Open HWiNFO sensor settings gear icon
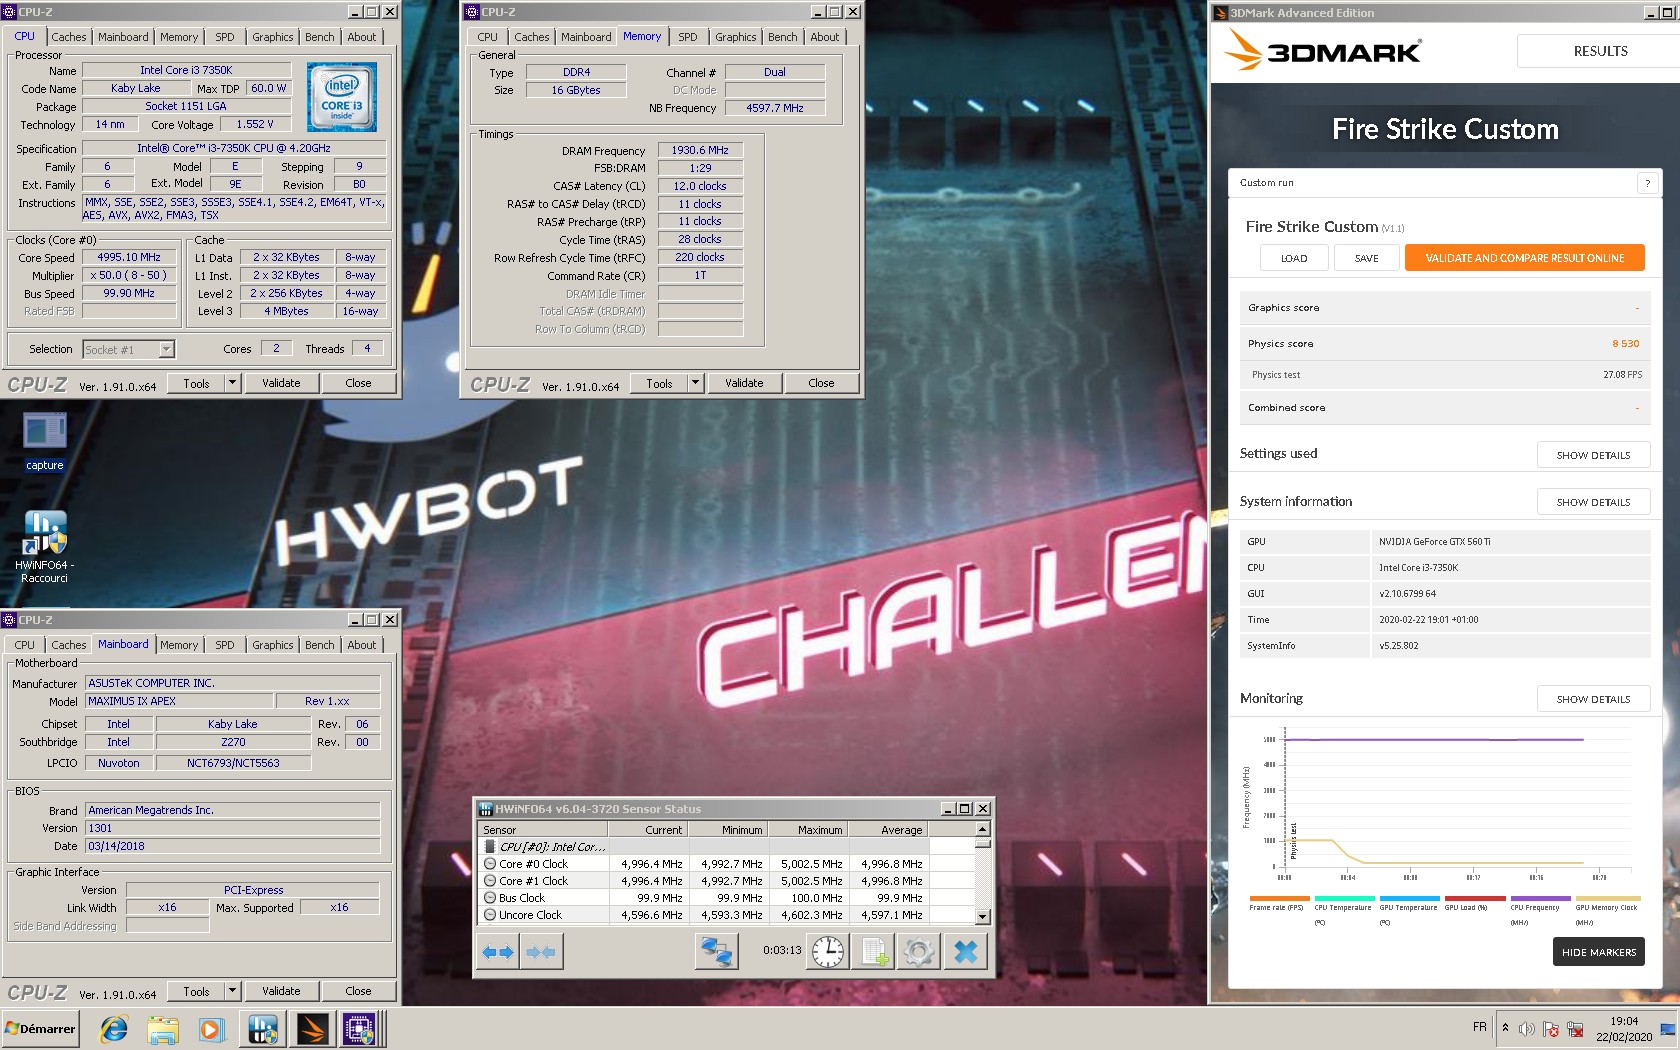 pos(919,951)
